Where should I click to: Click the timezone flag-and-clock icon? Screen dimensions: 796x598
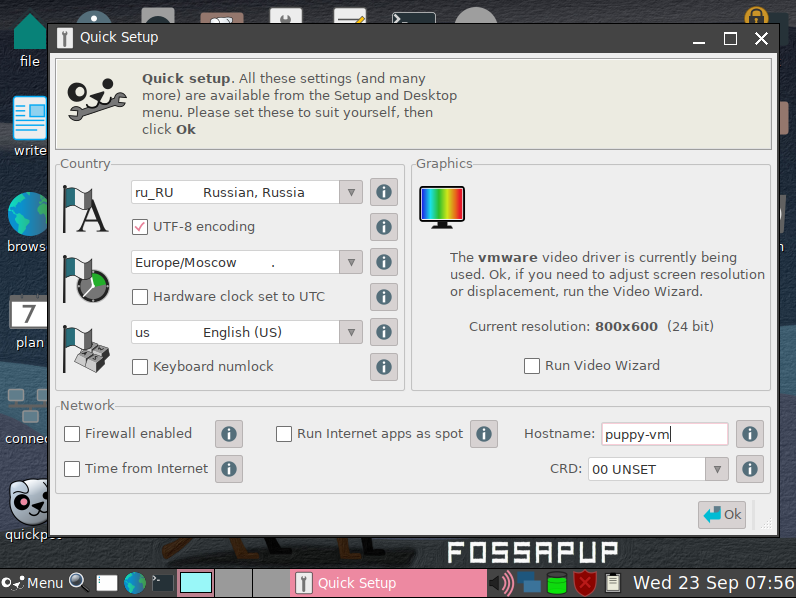coord(85,279)
